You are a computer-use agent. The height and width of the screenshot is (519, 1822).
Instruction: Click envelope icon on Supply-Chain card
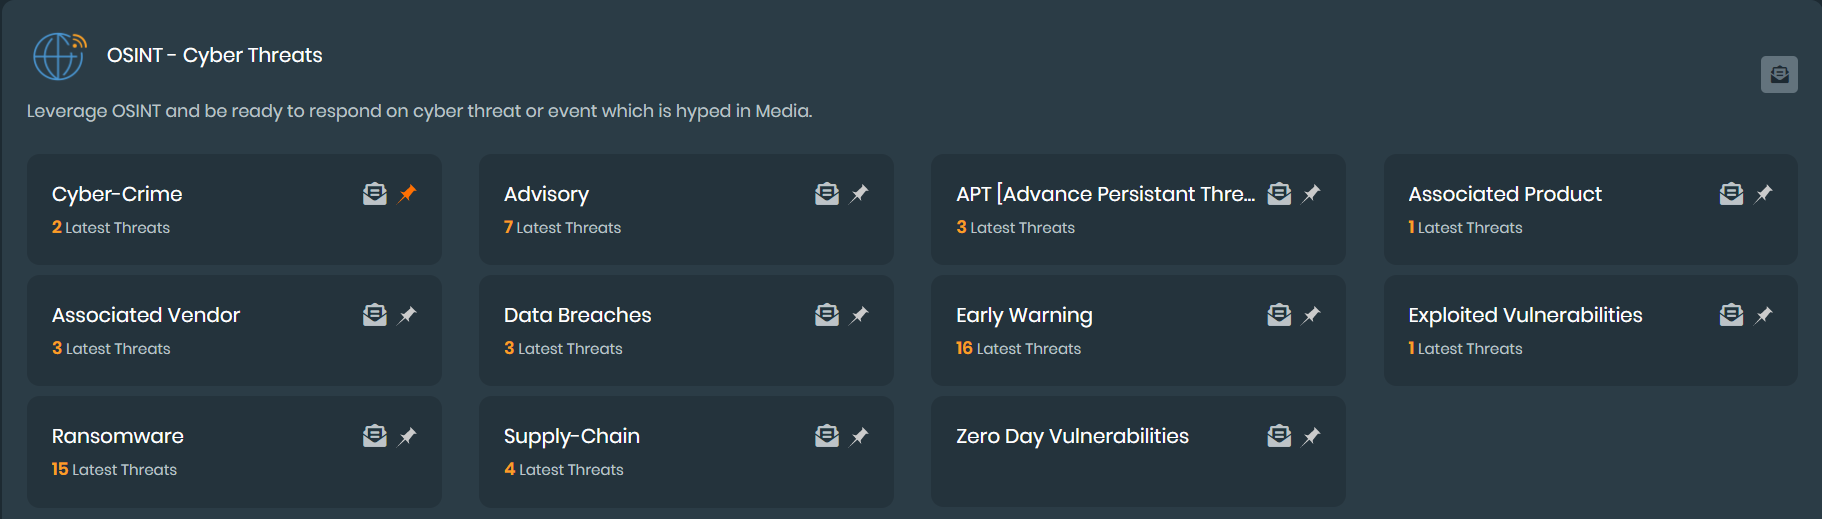point(827,436)
